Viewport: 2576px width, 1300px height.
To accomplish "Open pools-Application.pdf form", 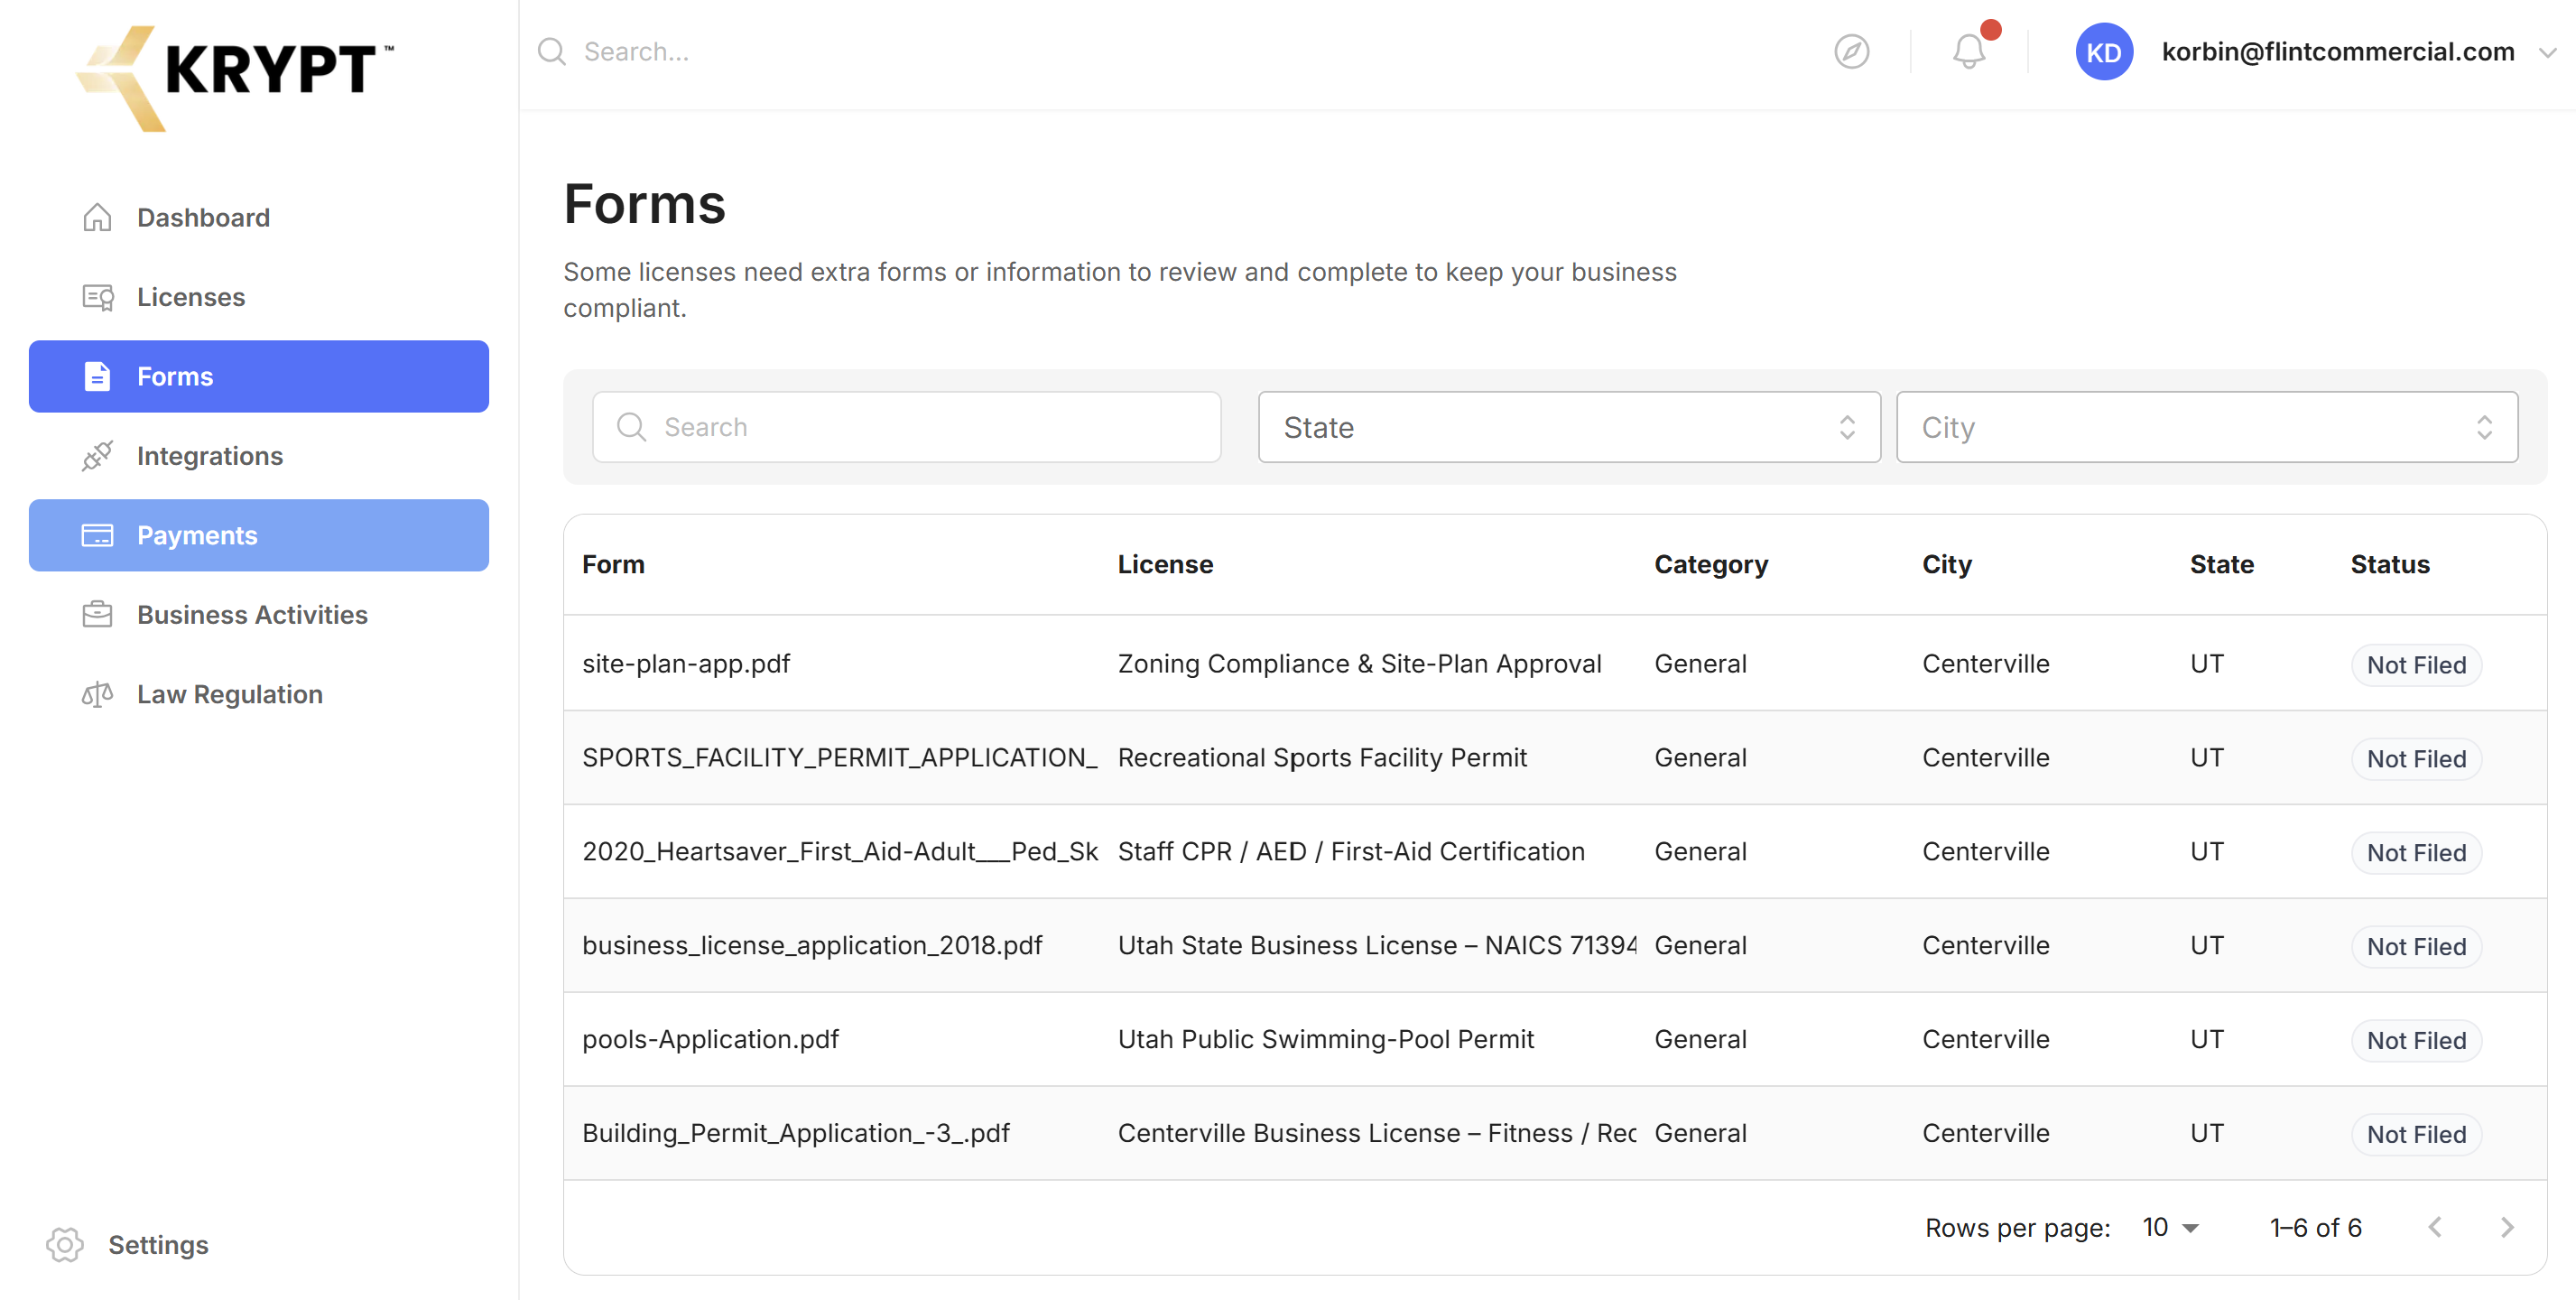I will (710, 1039).
